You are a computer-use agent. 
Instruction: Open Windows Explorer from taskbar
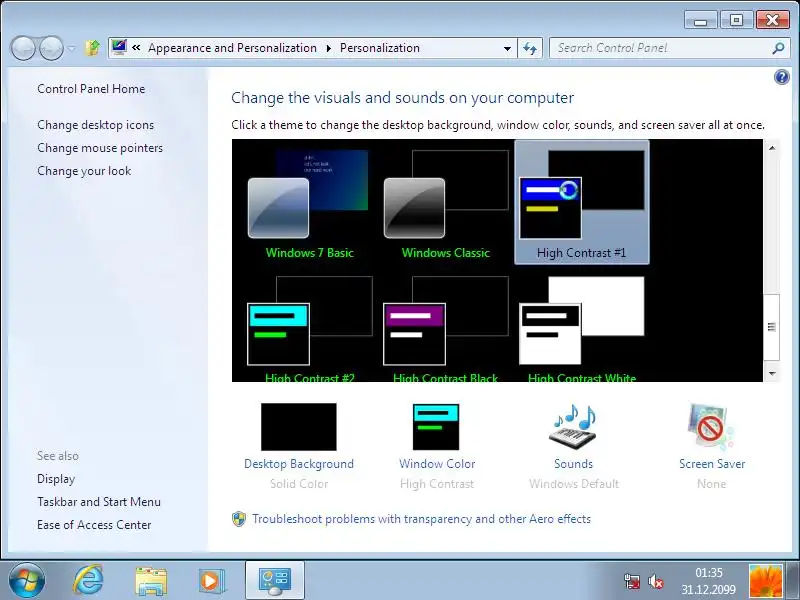click(151, 581)
